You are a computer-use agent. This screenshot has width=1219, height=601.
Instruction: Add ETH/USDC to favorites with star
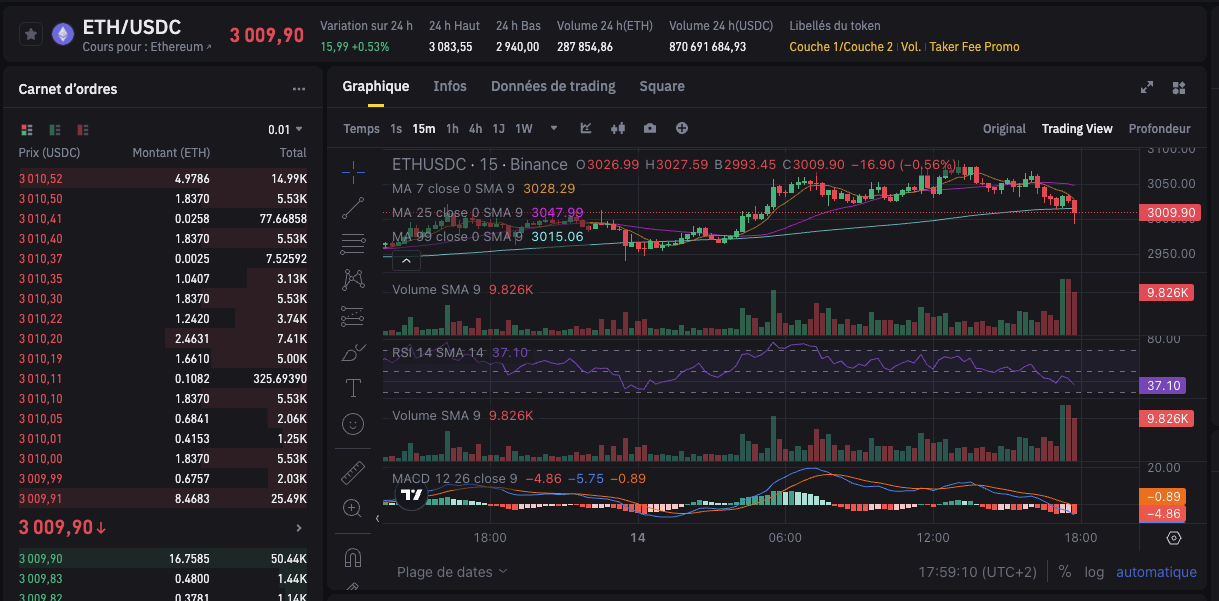click(x=31, y=34)
